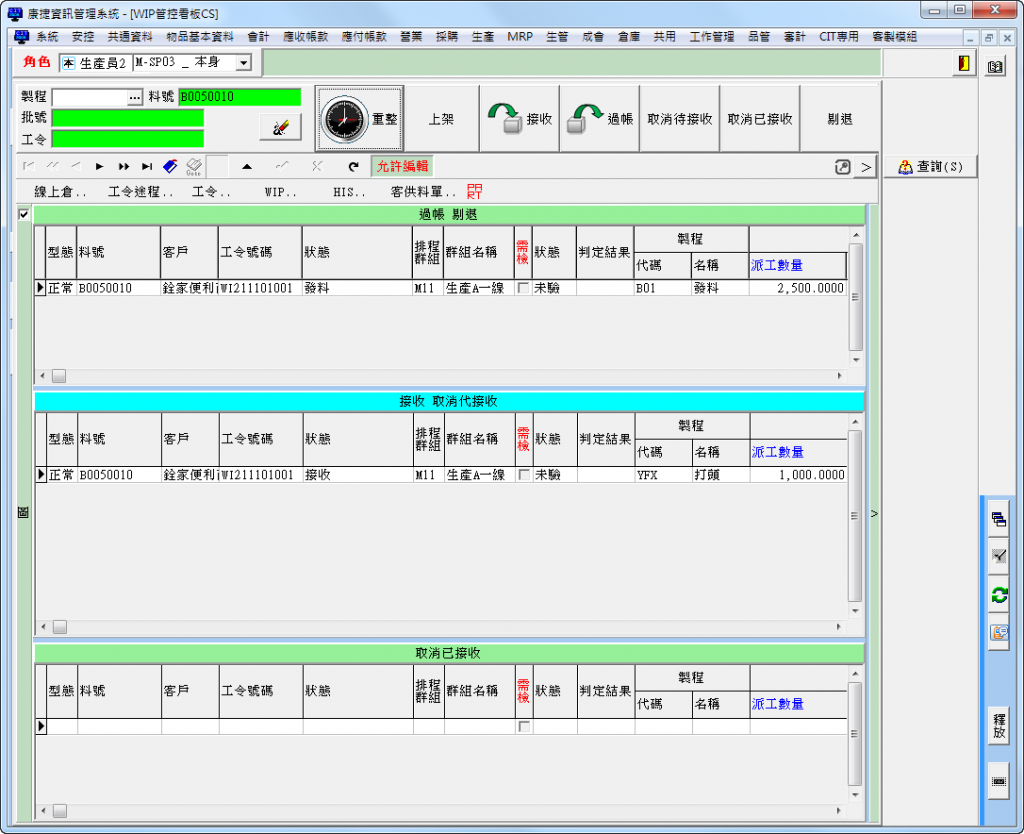
Task: Open the 角色 role dropdown
Action: [x=243, y=63]
